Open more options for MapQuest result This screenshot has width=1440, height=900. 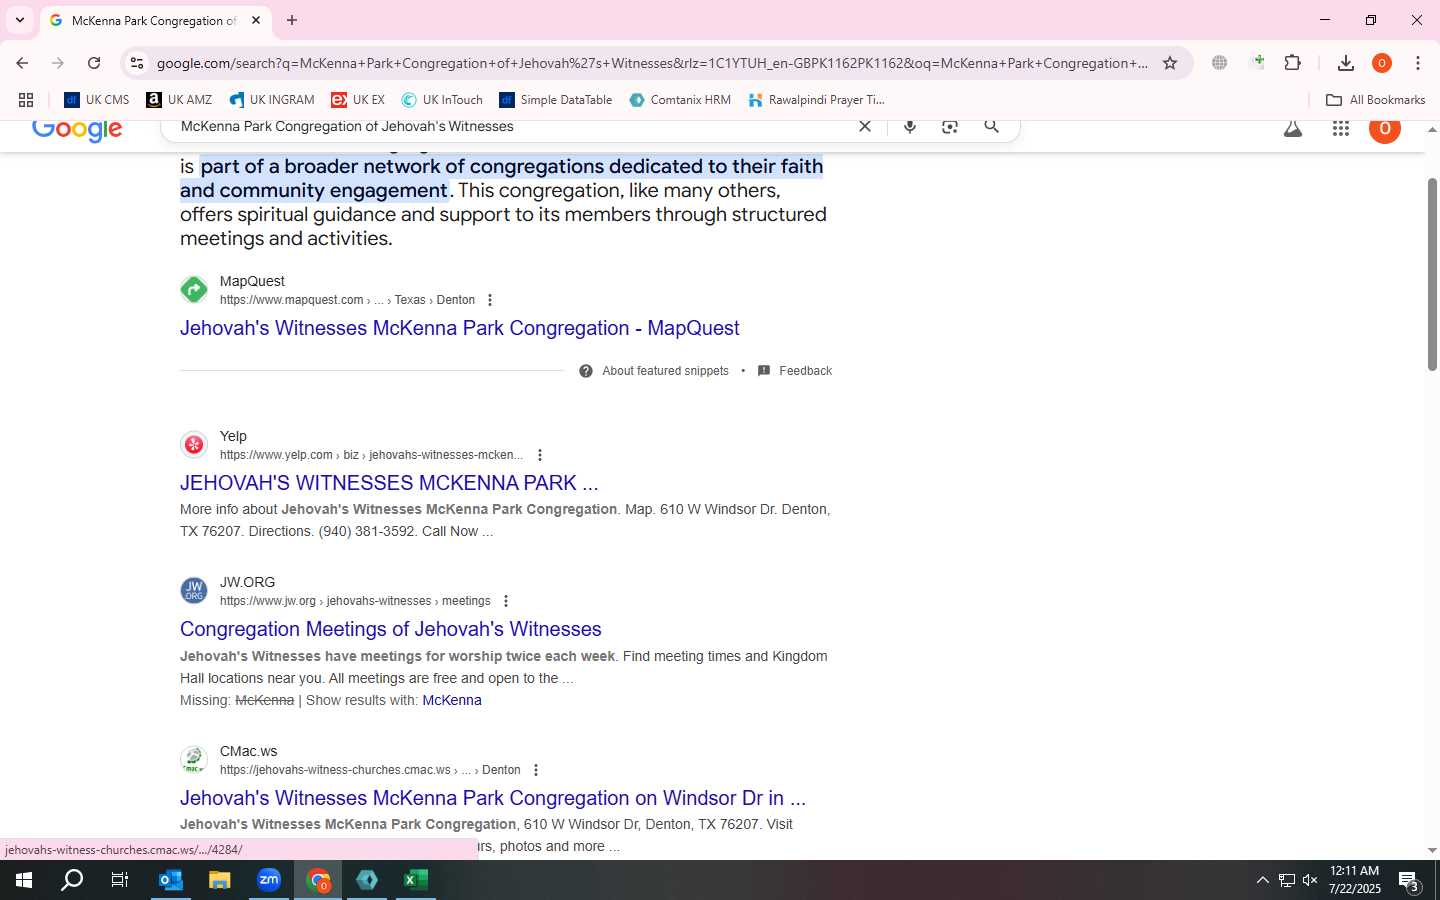[x=489, y=300]
